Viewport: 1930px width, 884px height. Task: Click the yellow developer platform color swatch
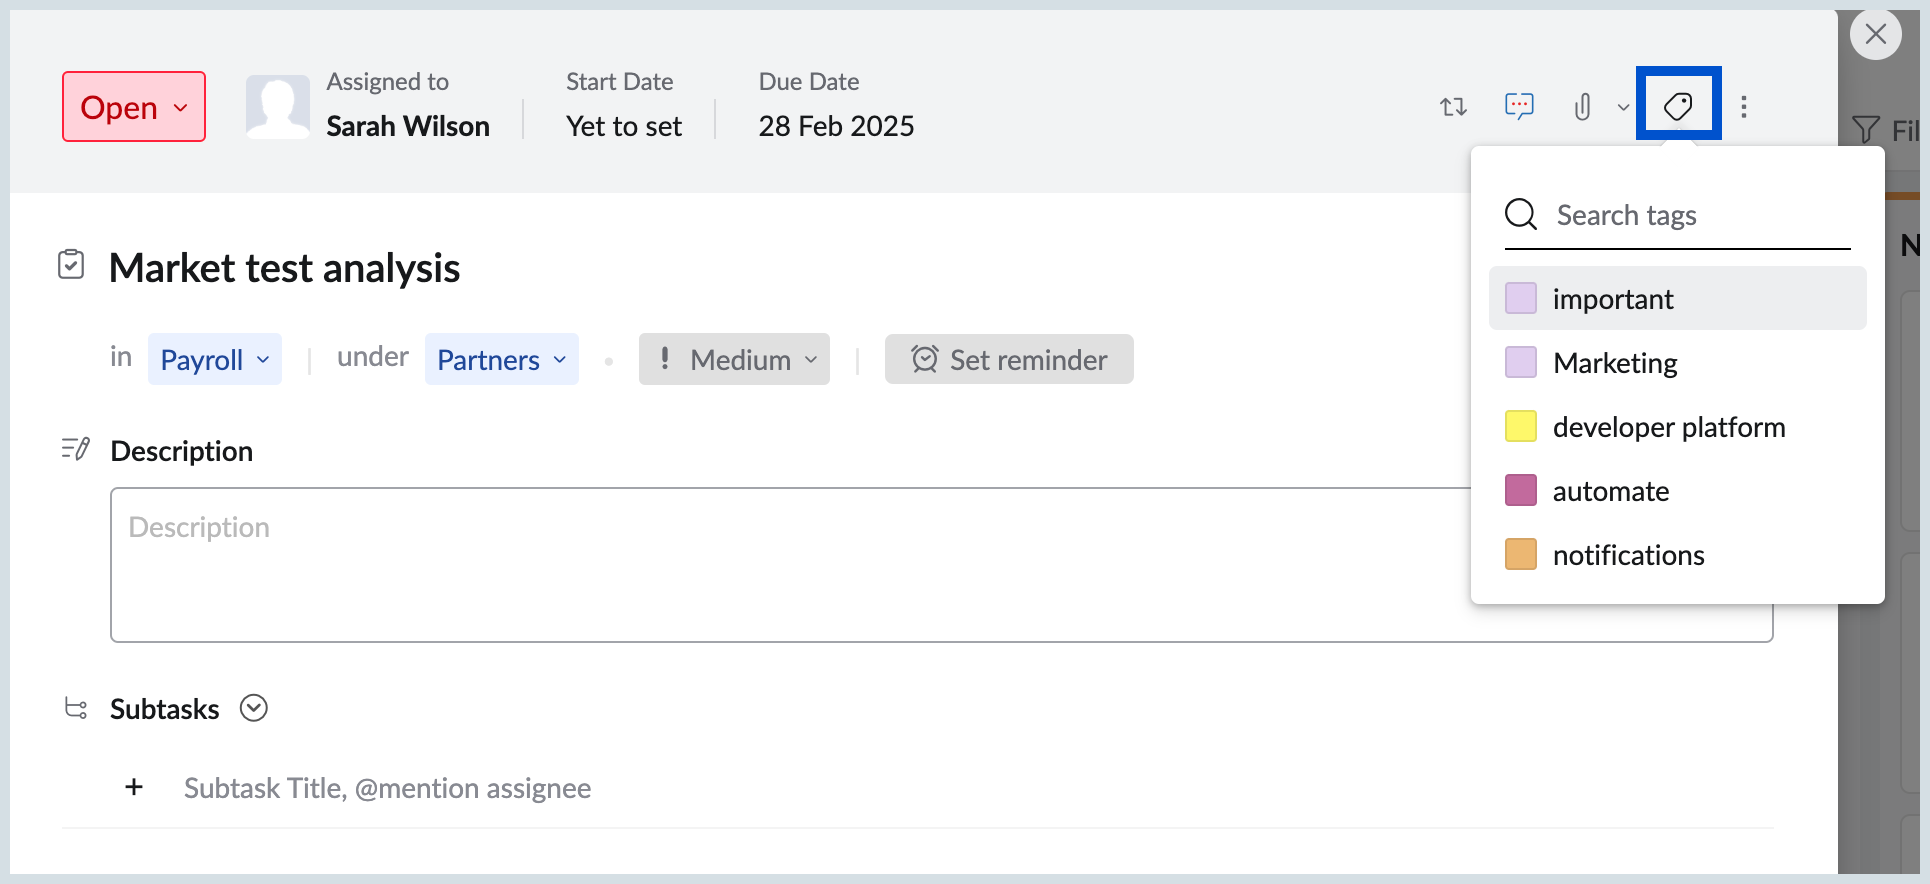click(1521, 426)
